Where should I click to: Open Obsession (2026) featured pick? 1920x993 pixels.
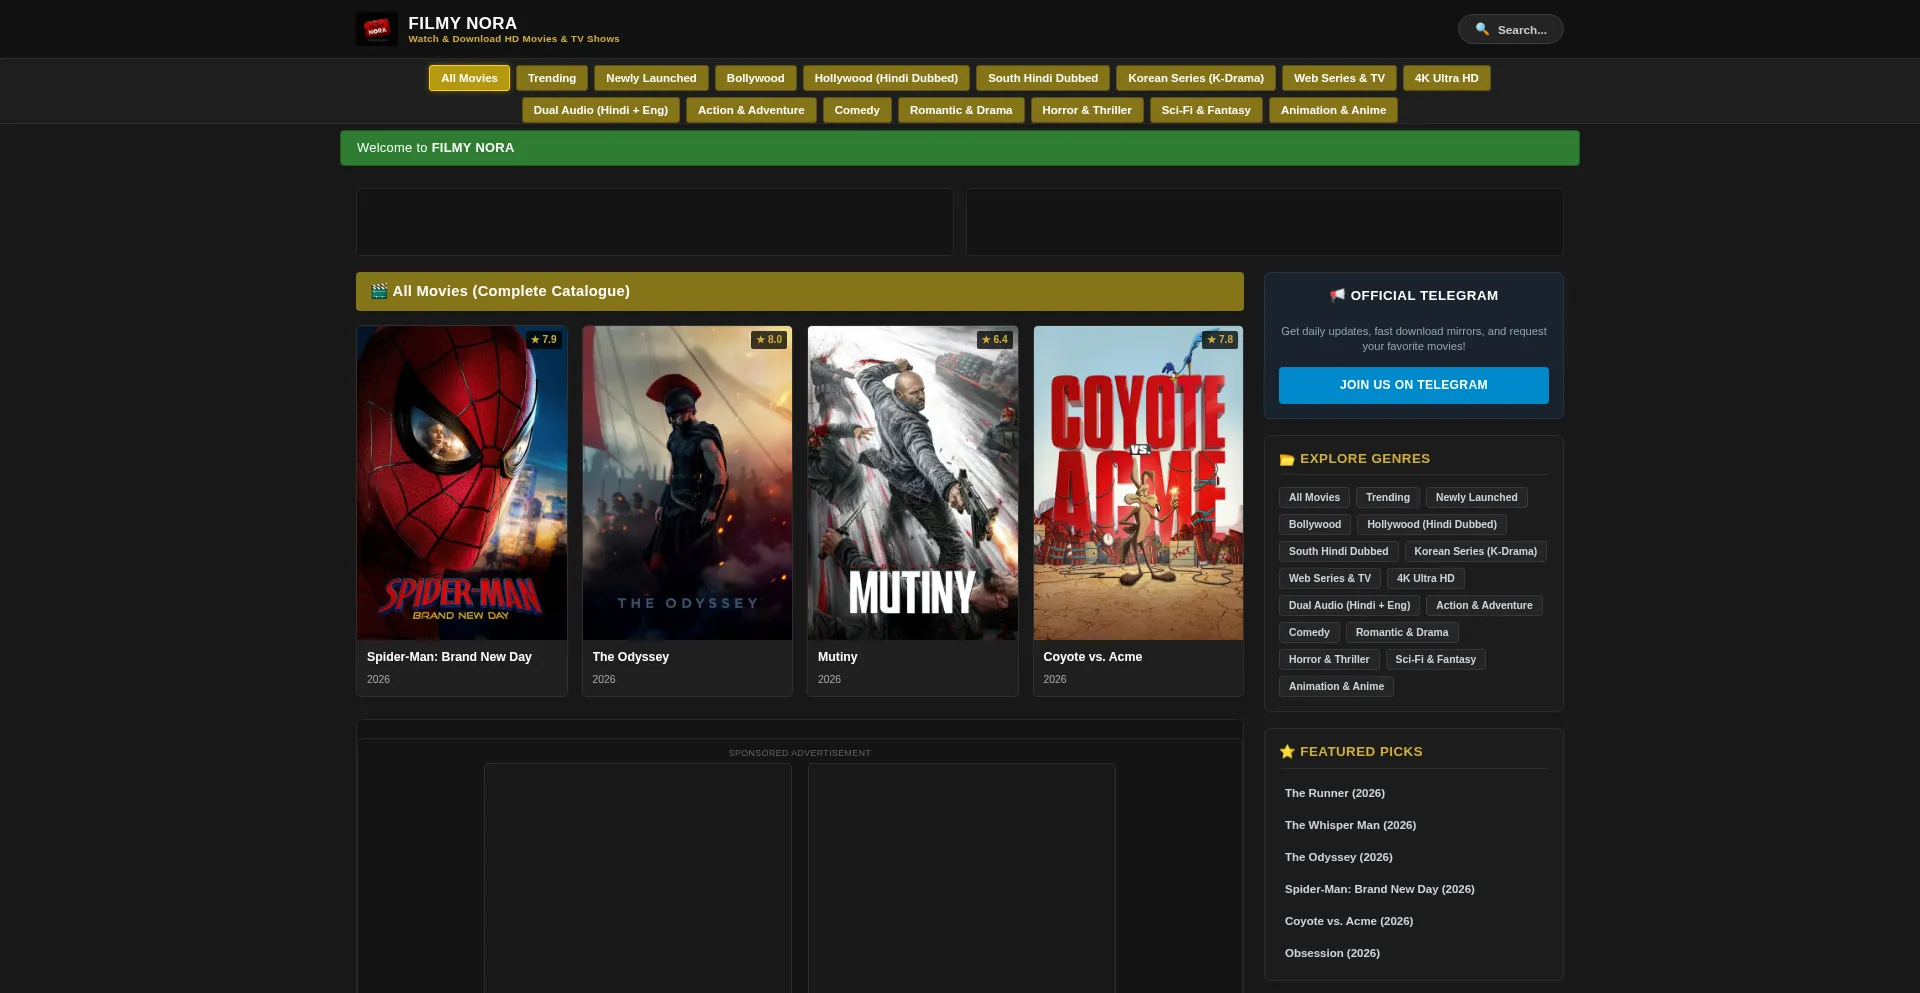coord(1332,953)
